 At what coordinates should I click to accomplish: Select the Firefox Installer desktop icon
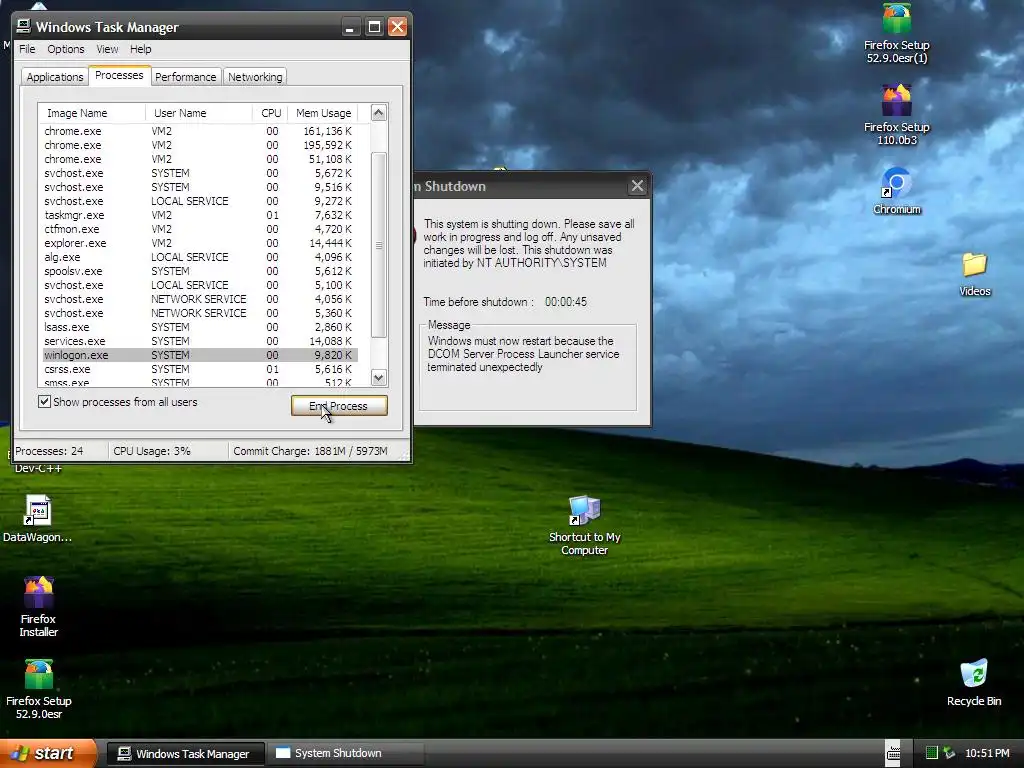point(39,607)
